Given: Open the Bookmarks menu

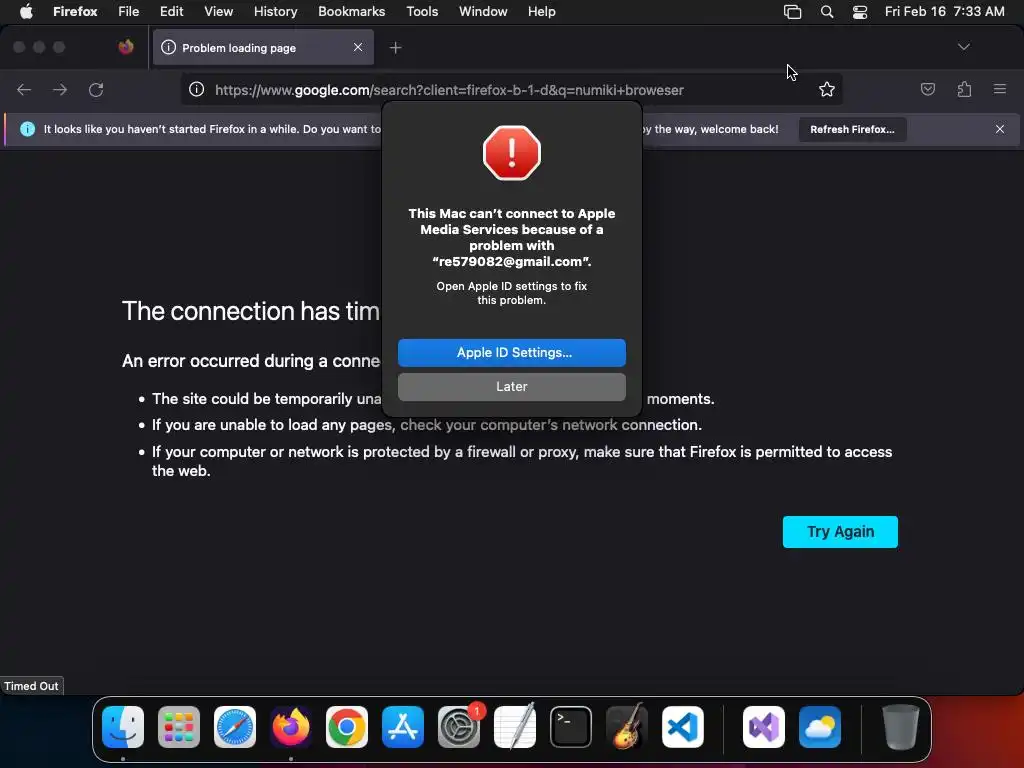Looking at the screenshot, I should (x=351, y=12).
